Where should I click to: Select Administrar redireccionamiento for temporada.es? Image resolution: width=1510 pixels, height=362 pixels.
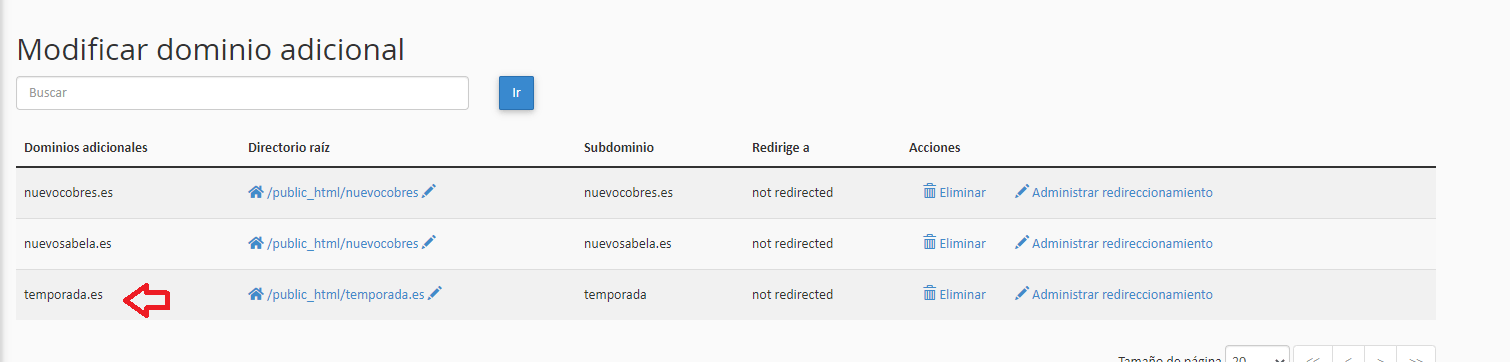coord(1122,295)
